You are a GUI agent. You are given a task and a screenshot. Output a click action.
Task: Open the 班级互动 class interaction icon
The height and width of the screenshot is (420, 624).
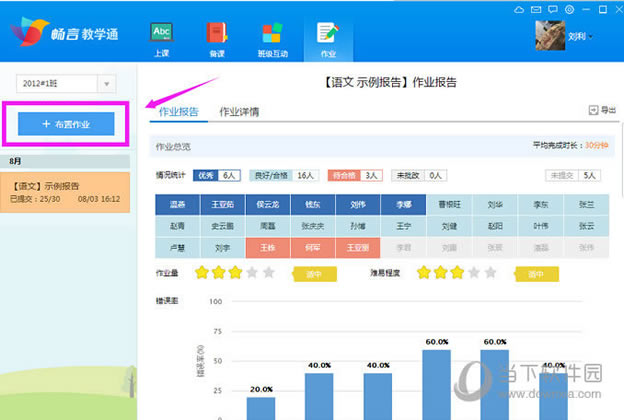point(271,36)
